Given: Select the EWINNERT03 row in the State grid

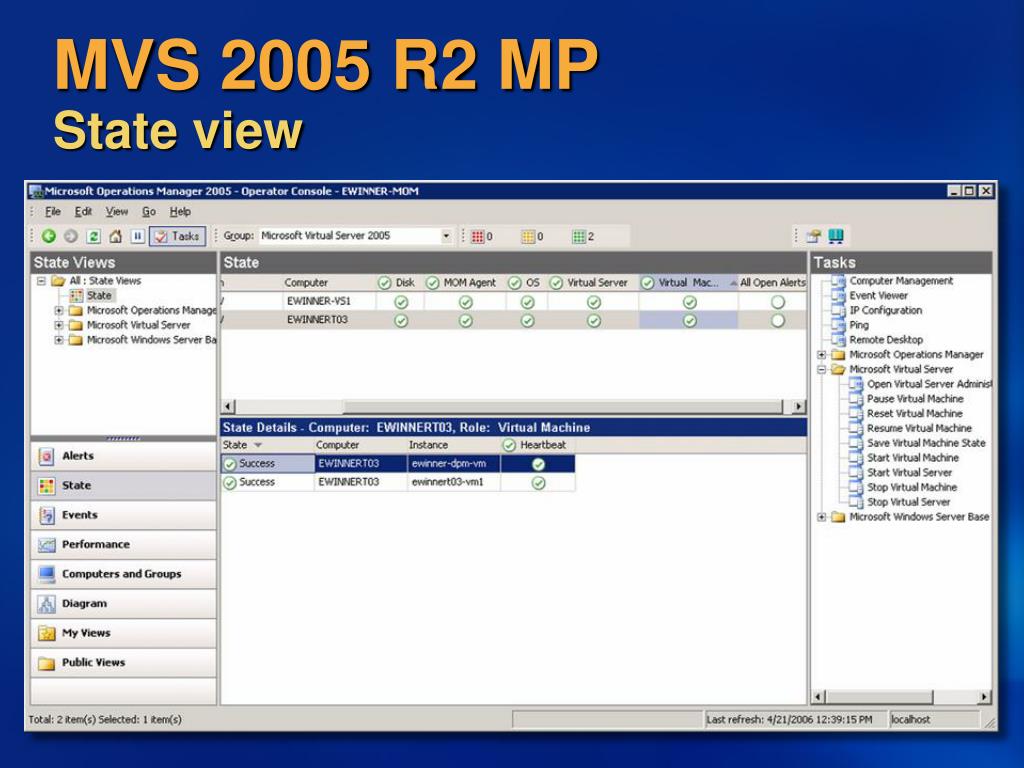Looking at the screenshot, I should tap(513, 320).
